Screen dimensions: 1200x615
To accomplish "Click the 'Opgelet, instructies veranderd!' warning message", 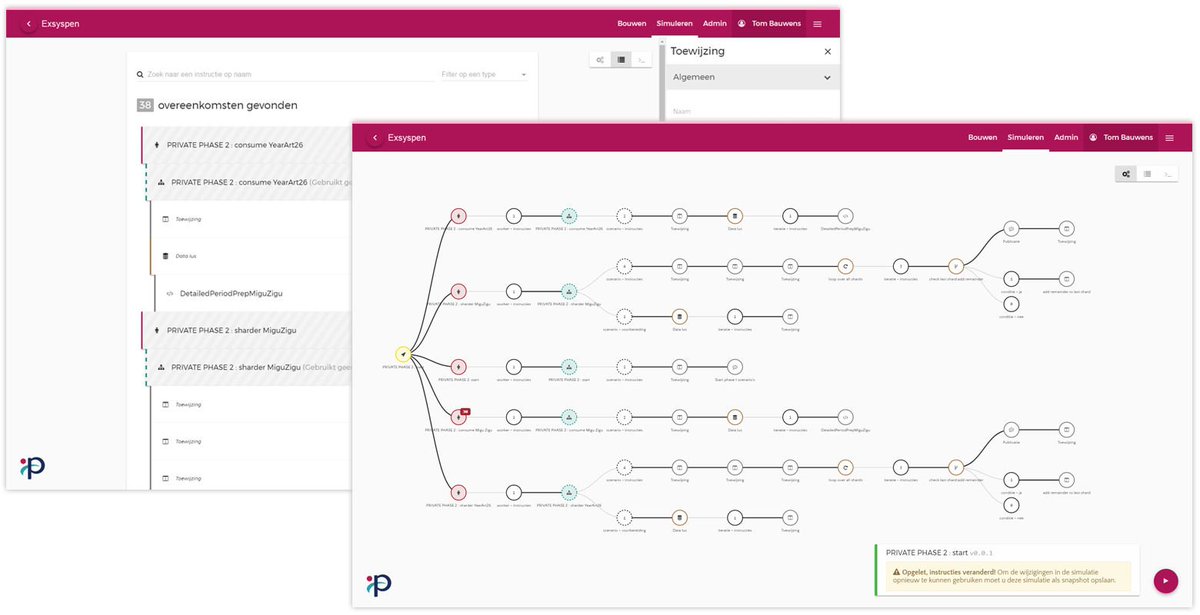I will (x=1006, y=576).
